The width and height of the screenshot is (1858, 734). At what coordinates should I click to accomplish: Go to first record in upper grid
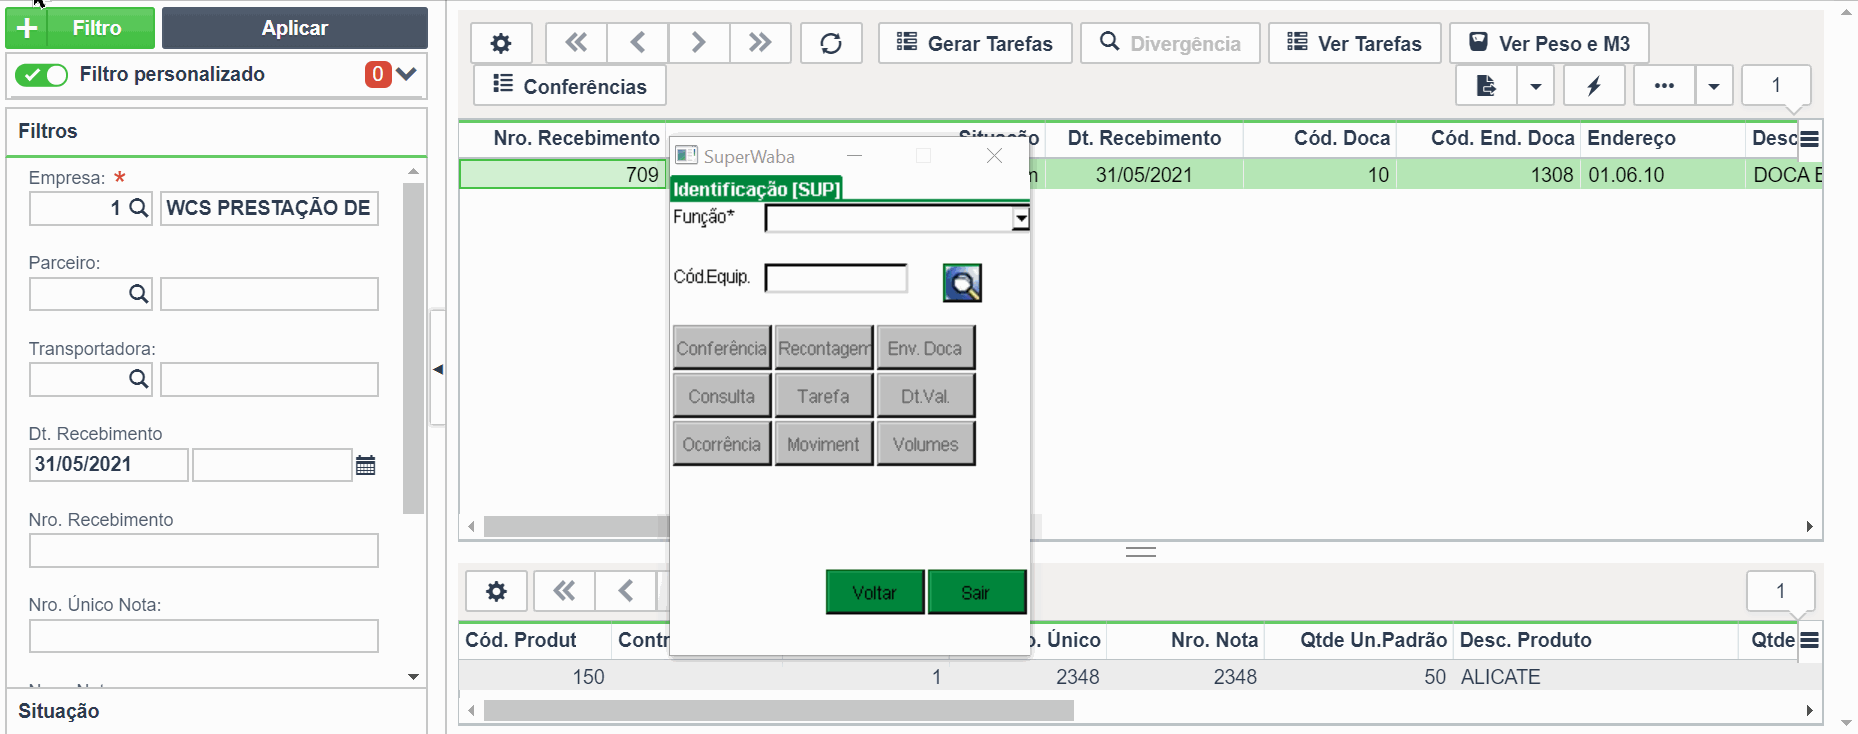coord(576,43)
